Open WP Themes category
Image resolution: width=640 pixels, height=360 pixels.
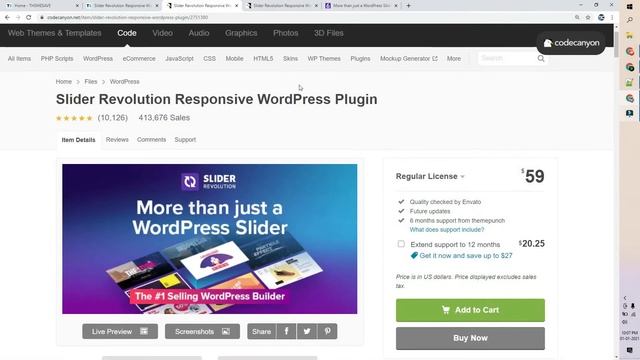[x=324, y=59]
